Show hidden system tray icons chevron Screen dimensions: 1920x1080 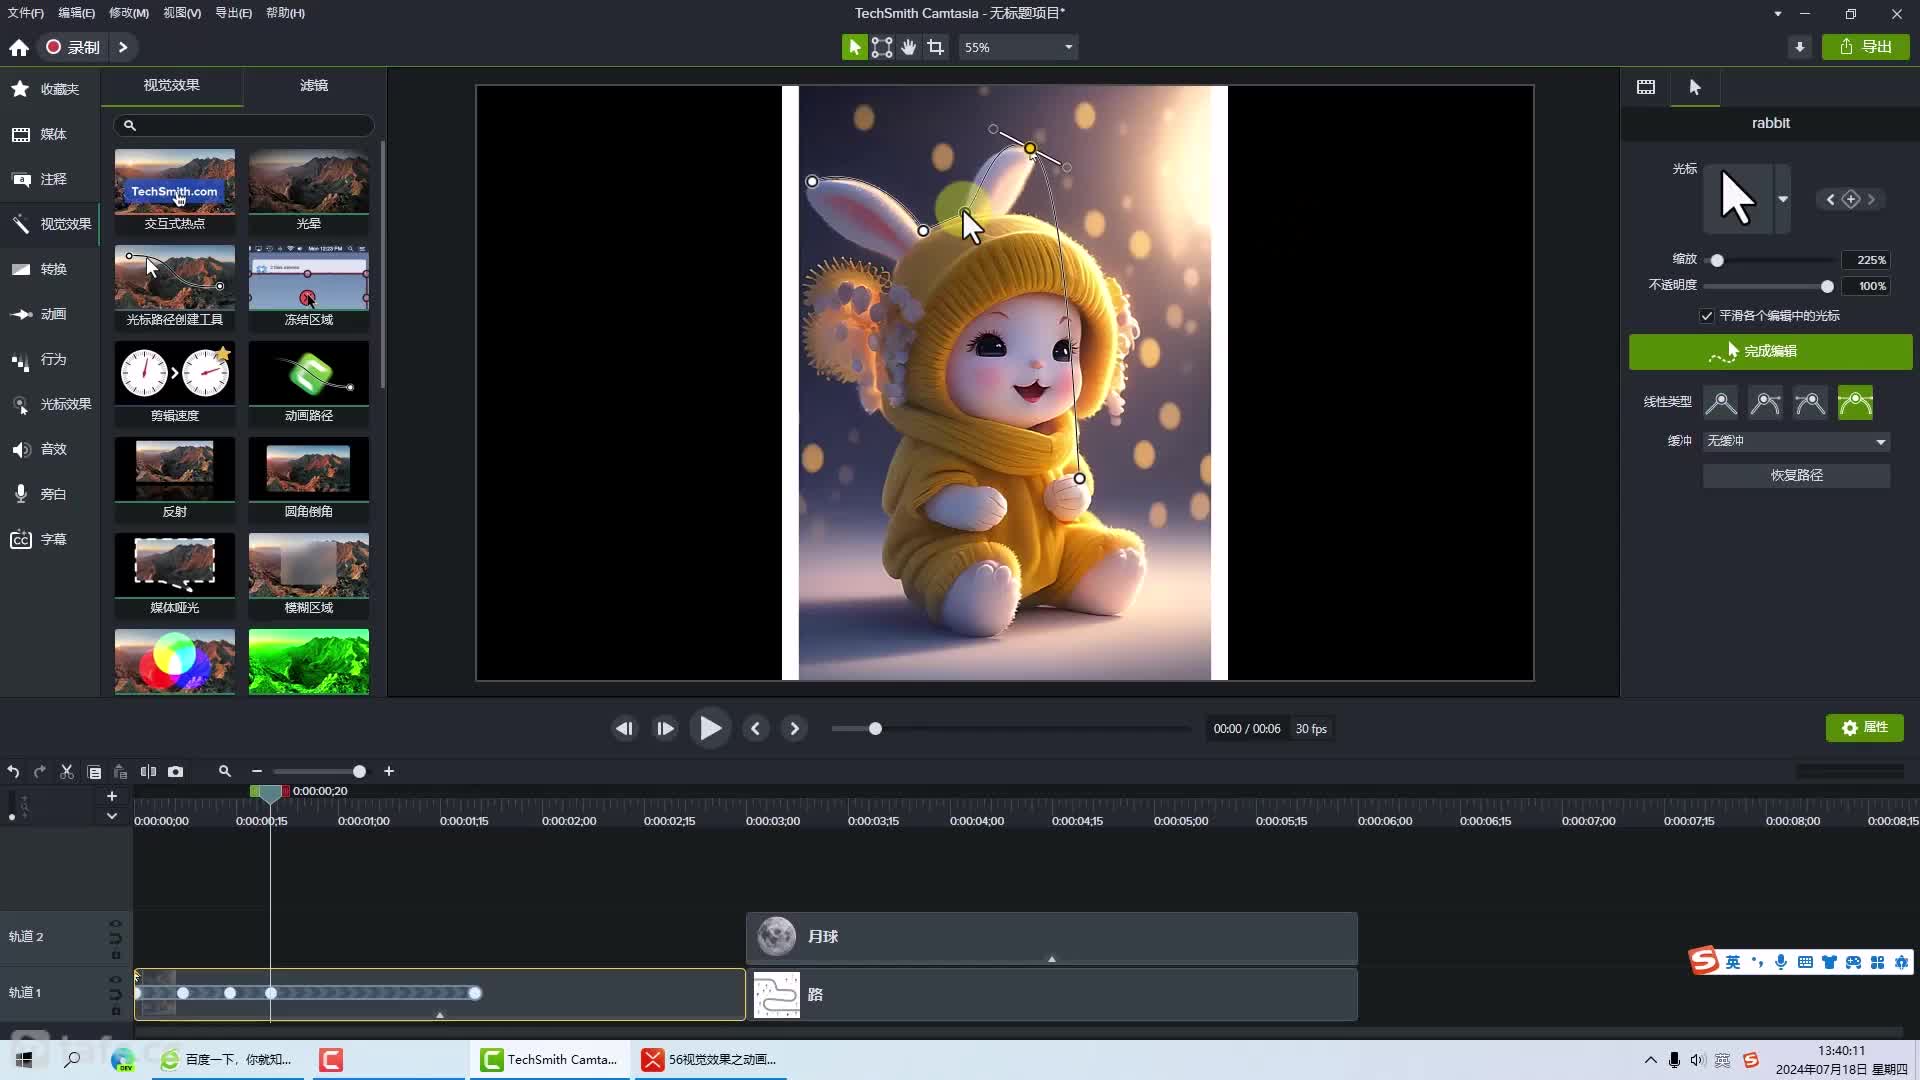(x=1650, y=1060)
